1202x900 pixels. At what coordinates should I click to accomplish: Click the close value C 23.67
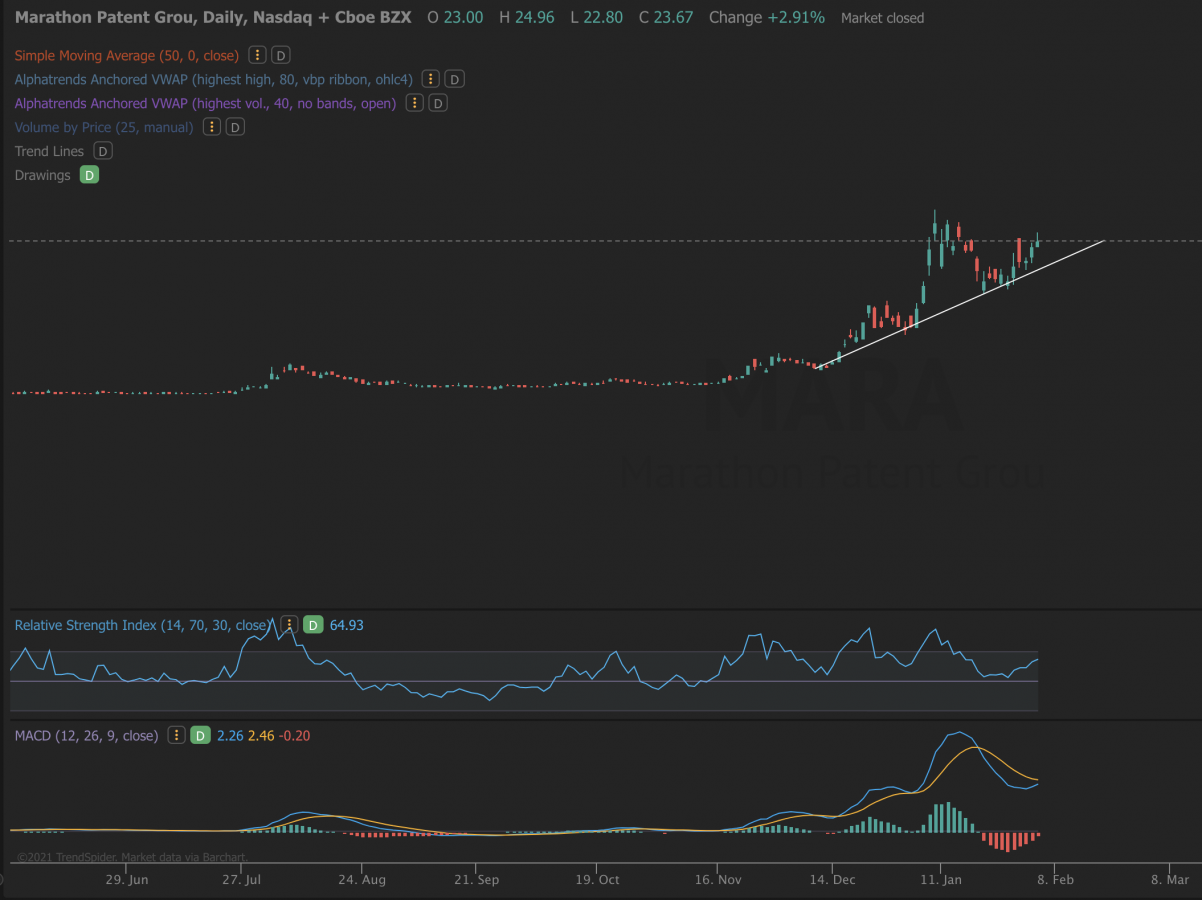coord(664,18)
